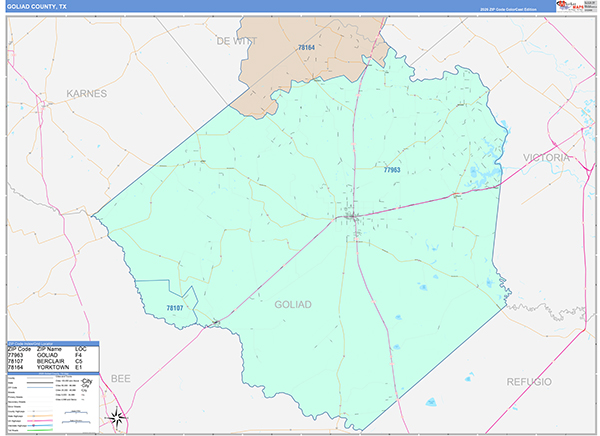Click ZIP label 78164 on tan region

pyautogui.click(x=306, y=47)
